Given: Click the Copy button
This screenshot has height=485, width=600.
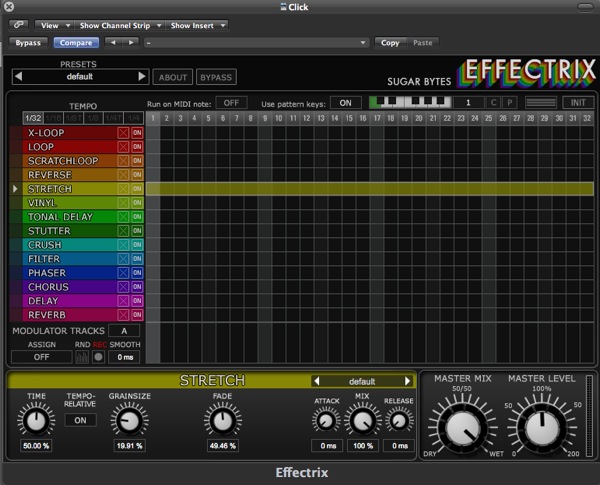Looking at the screenshot, I should (x=390, y=42).
